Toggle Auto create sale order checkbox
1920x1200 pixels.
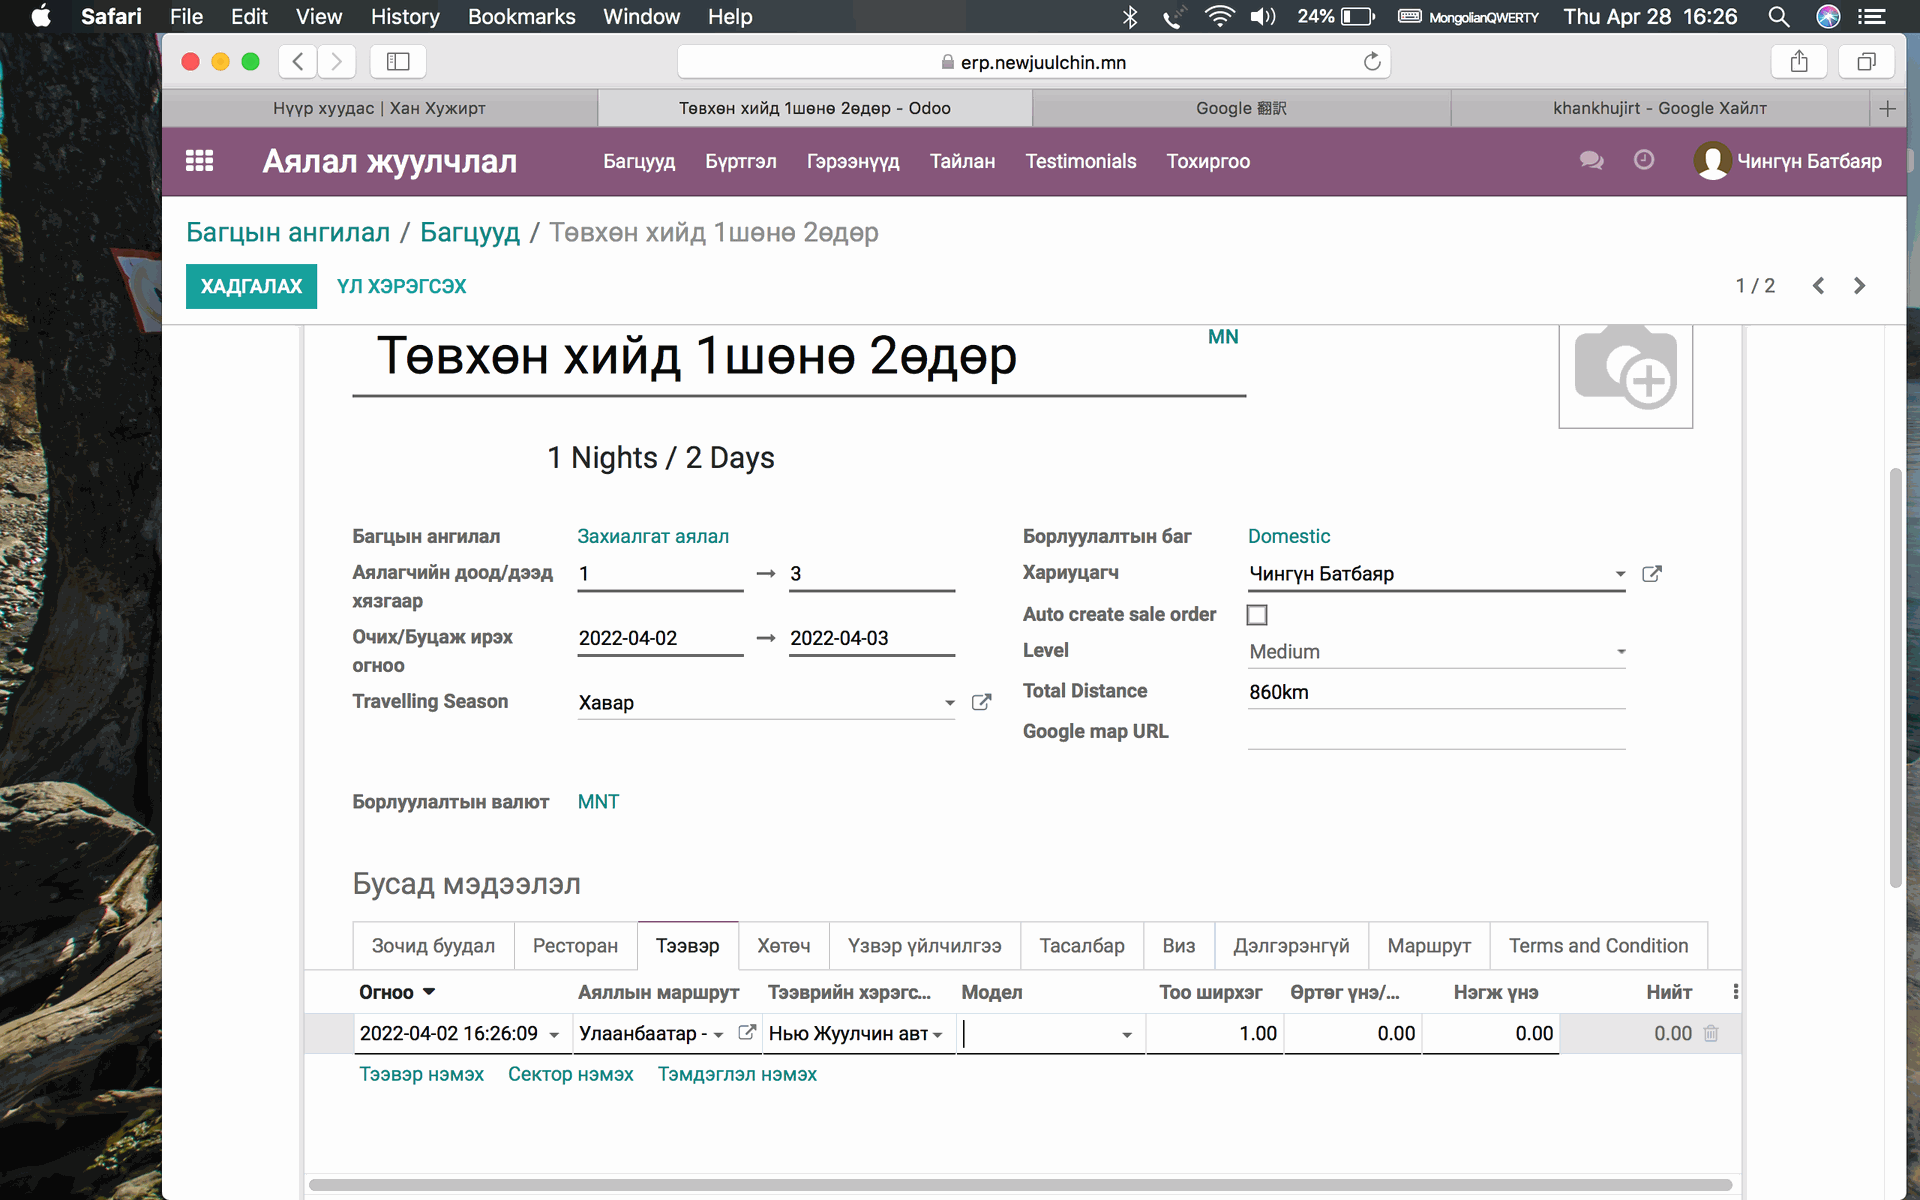[x=1257, y=615]
